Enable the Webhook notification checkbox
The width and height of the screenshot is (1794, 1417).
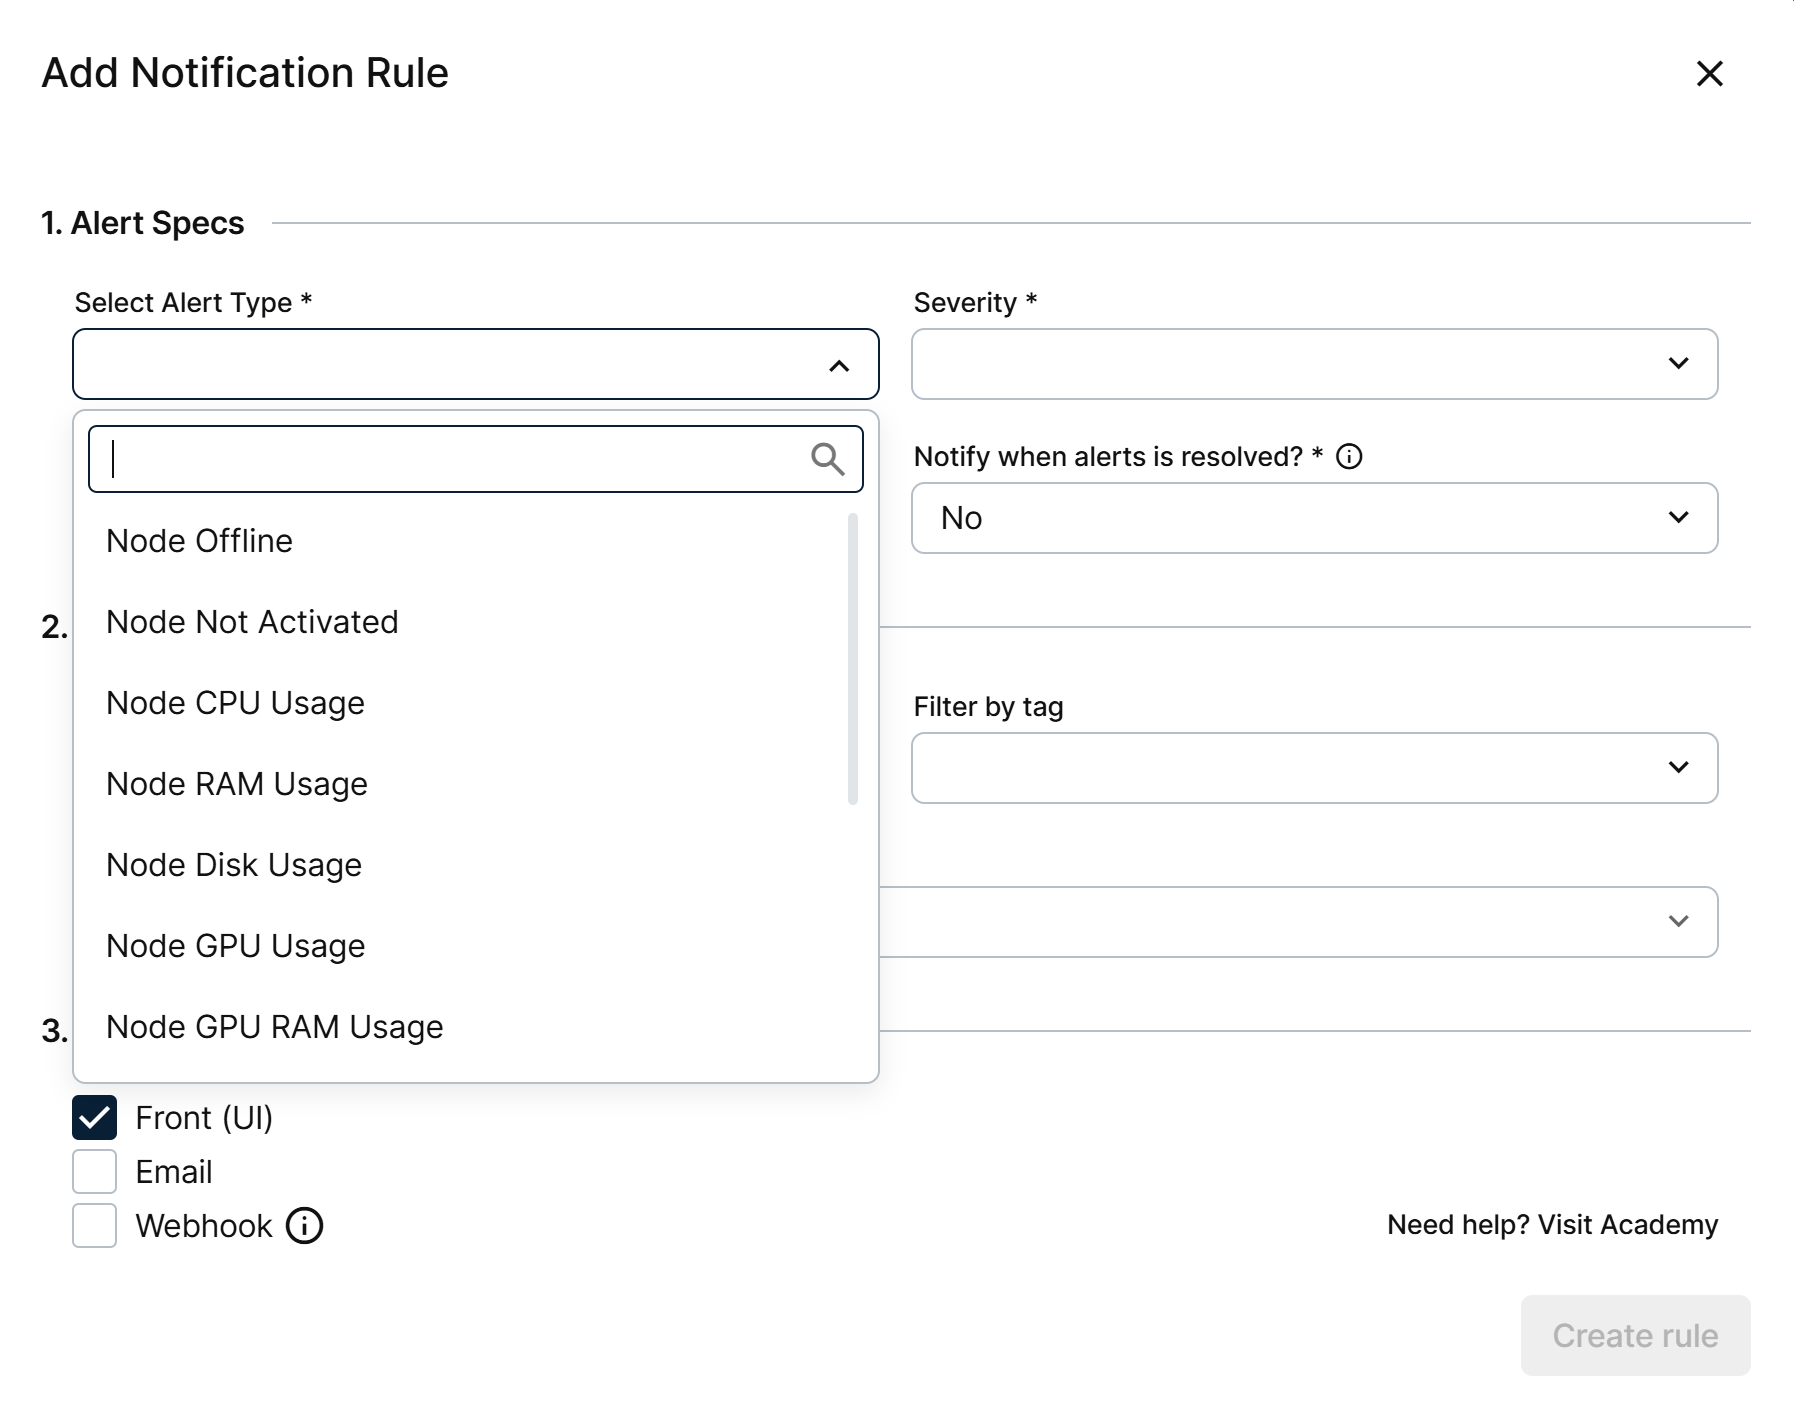pos(94,1226)
